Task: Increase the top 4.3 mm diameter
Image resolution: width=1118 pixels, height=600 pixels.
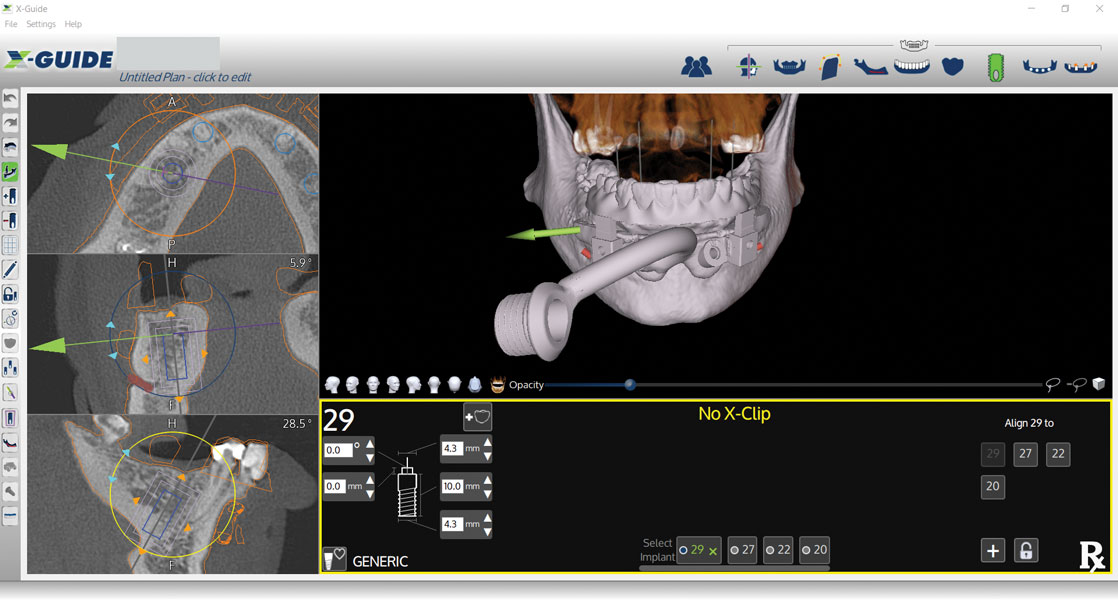Action: click(487, 443)
